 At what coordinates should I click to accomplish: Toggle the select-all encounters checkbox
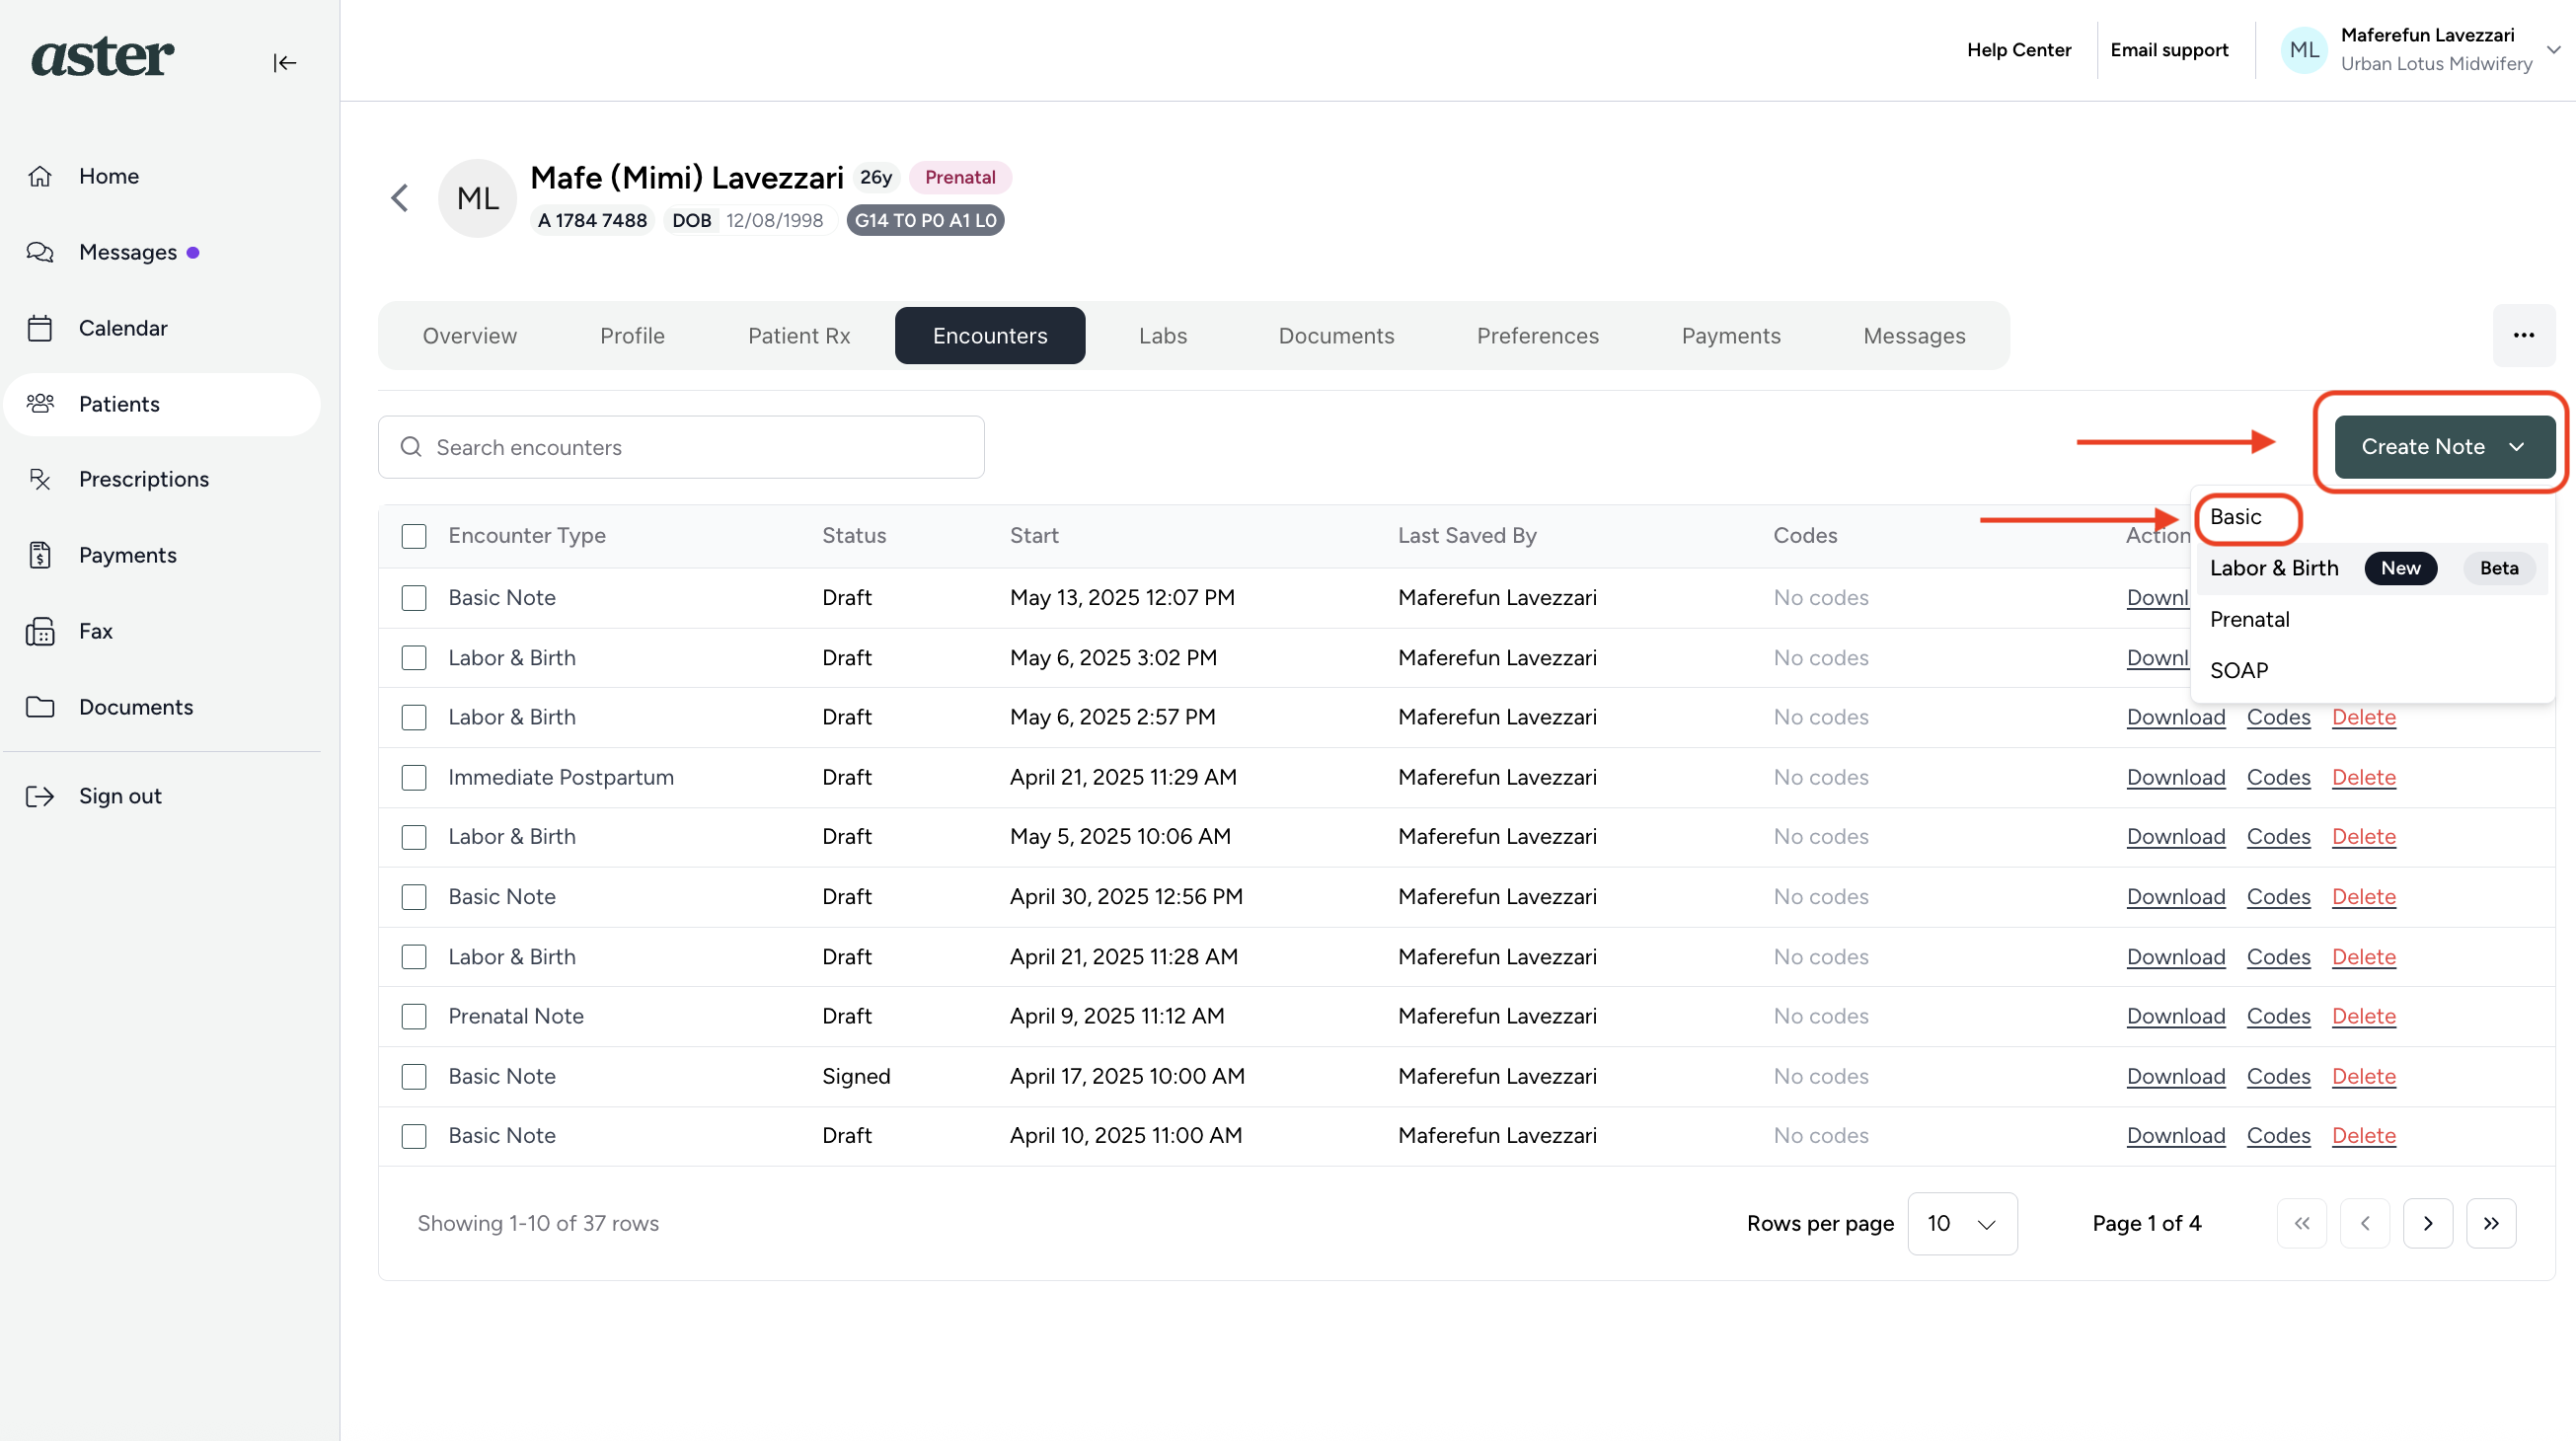click(x=414, y=536)
